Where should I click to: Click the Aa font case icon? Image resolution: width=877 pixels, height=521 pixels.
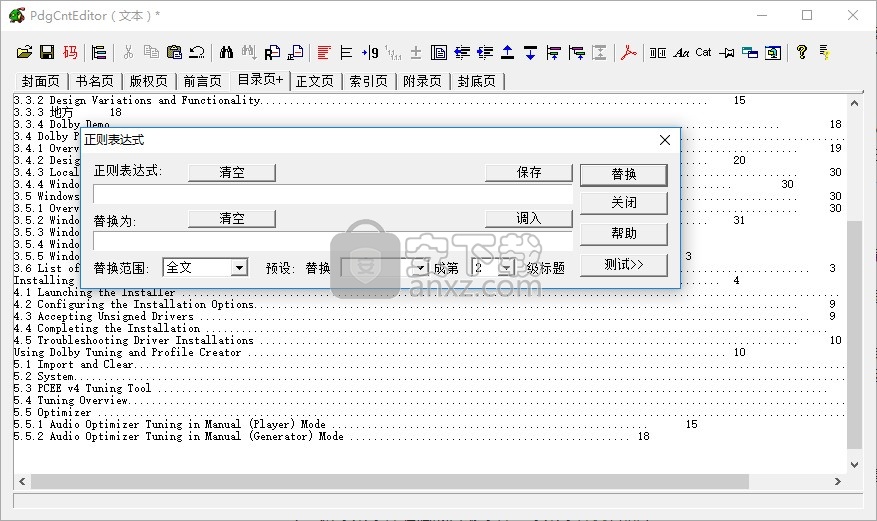click(x=681, y=53)
